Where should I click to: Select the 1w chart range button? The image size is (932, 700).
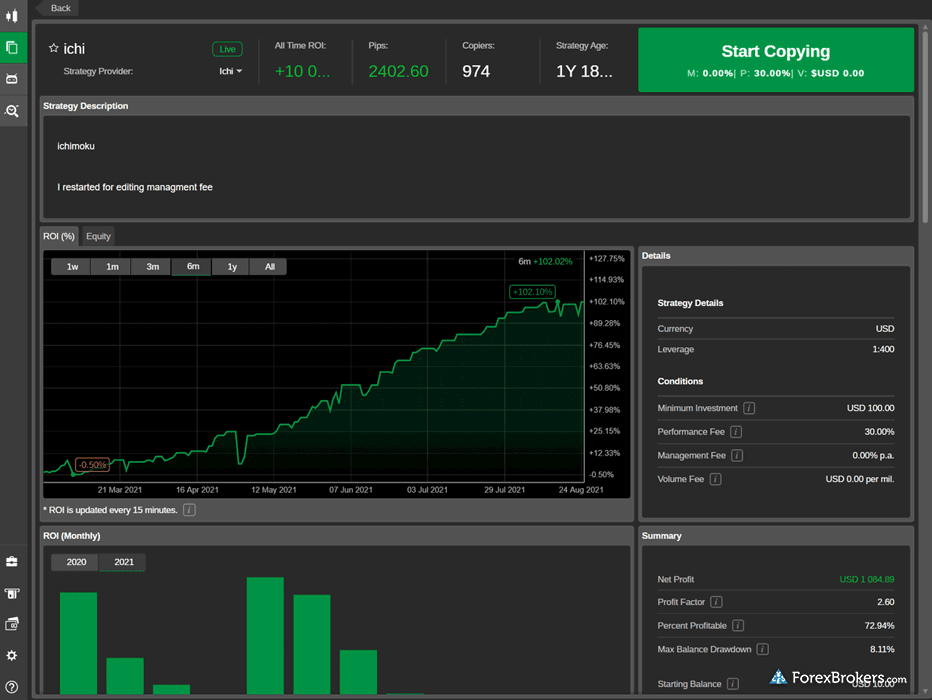72,267
